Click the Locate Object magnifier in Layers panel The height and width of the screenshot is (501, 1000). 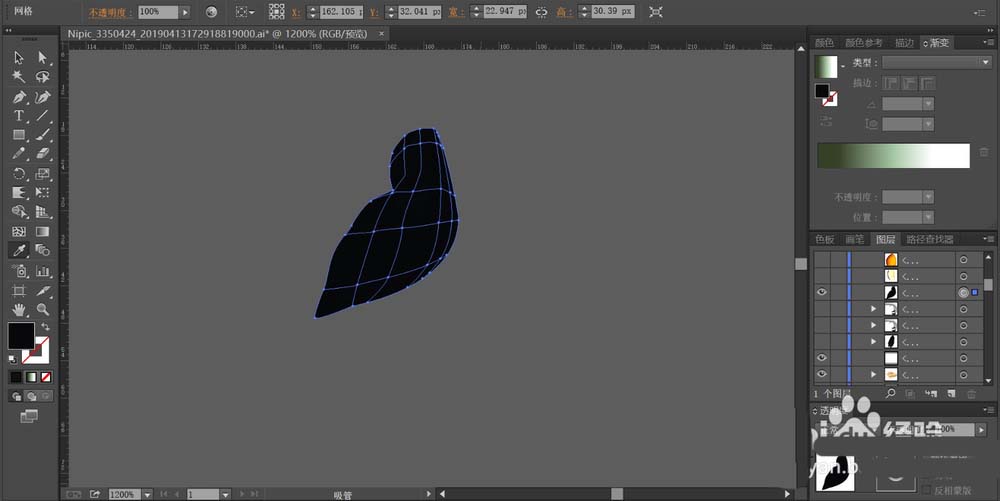pyautogui.click(x=890, y=394)
